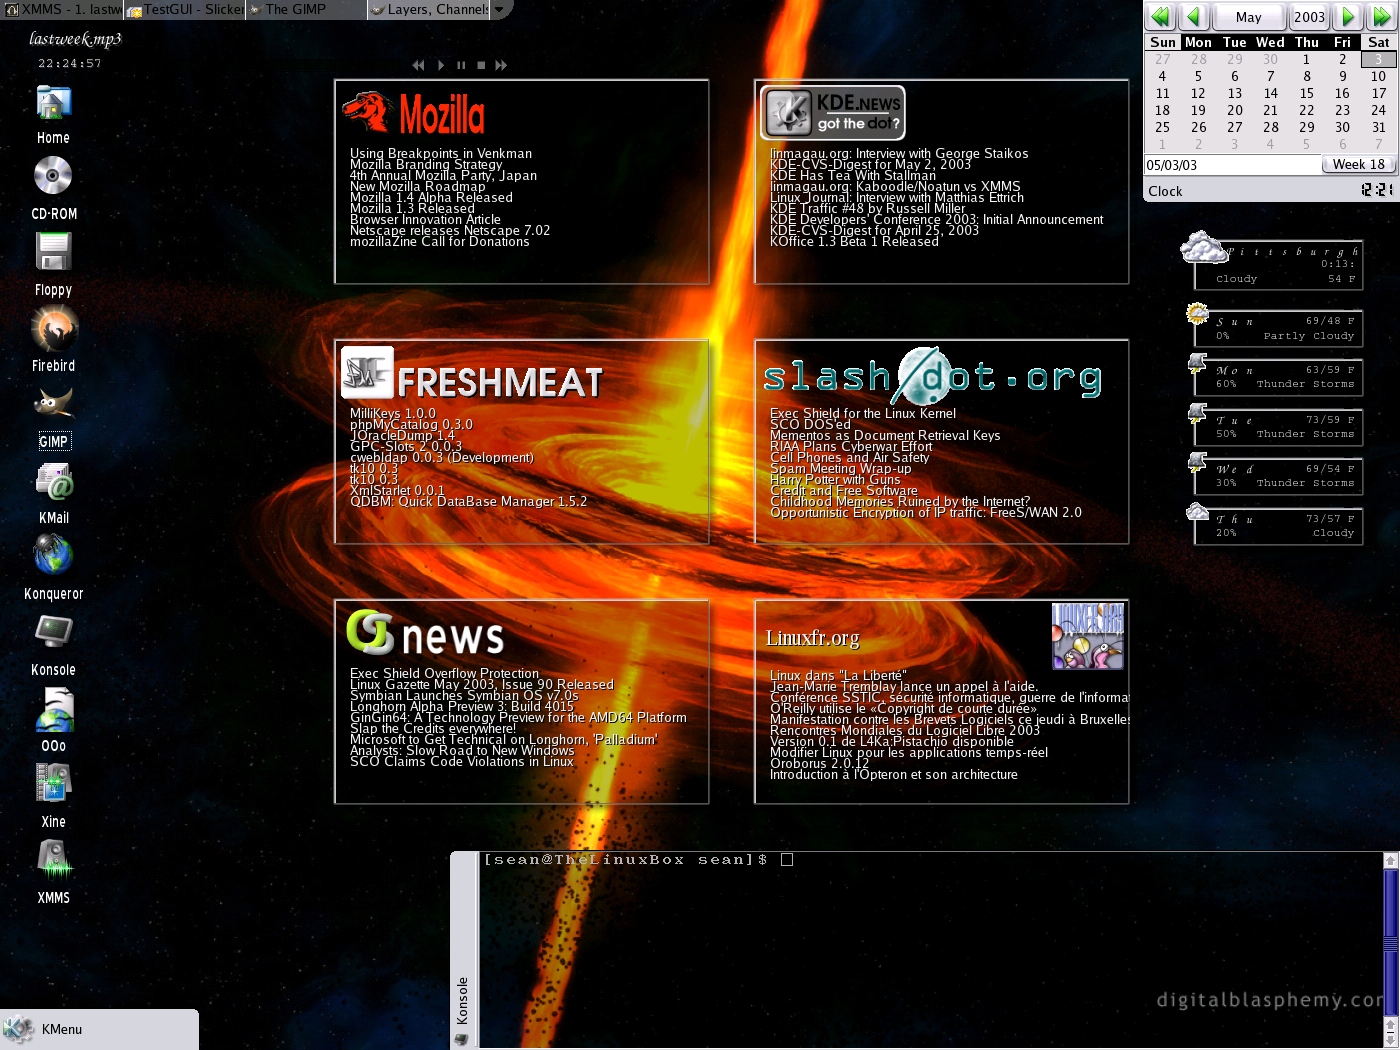Click the KDE.News logo
1400x1050 pixels.
click(x=832, y=112)
